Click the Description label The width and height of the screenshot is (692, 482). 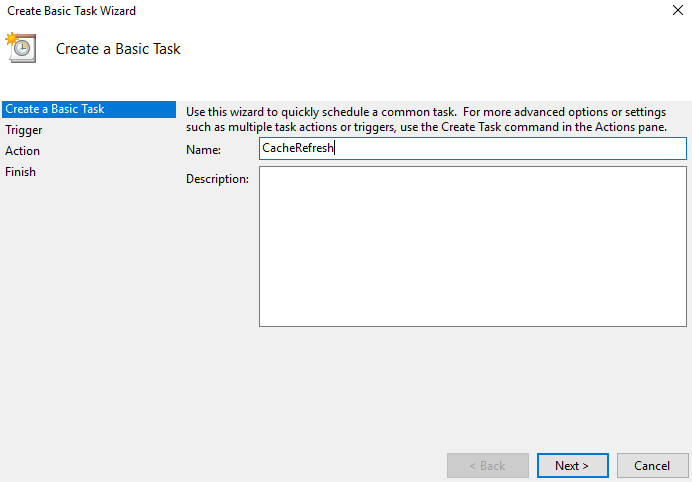tap(217, 179)
